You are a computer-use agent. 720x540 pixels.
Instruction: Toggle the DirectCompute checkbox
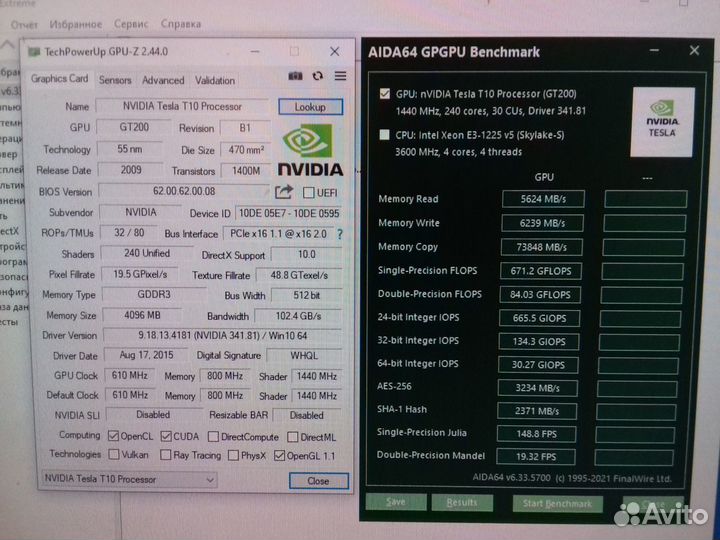tap(213, 437)
